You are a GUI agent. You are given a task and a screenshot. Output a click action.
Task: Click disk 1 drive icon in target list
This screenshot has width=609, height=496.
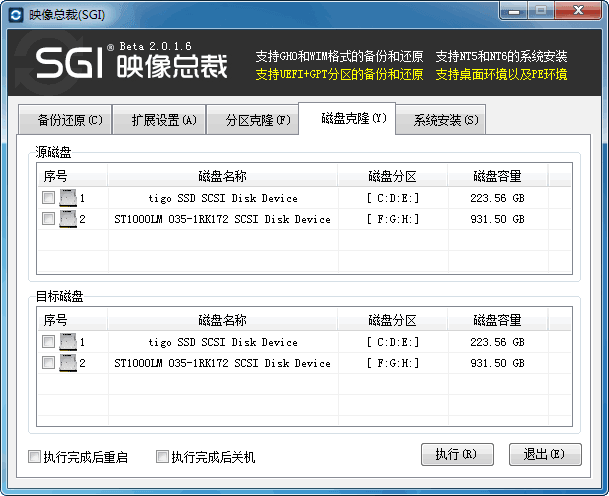click(x=68, y=342)
